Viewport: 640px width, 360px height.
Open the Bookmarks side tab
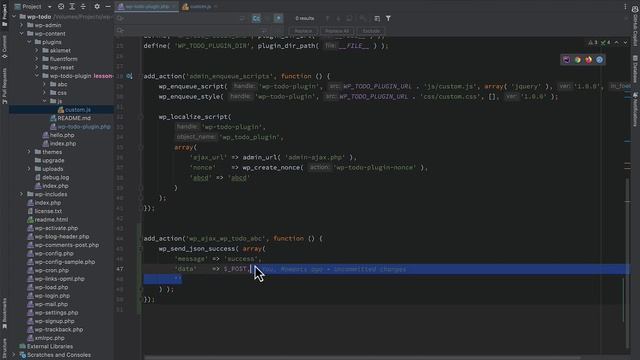point(4,313)
